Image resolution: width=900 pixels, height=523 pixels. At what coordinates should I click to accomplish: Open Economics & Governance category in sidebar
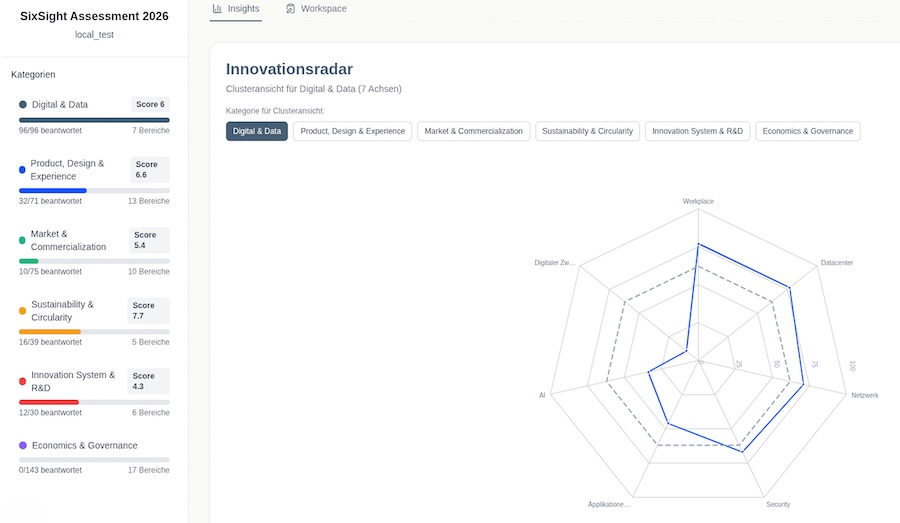click(84, 445)
